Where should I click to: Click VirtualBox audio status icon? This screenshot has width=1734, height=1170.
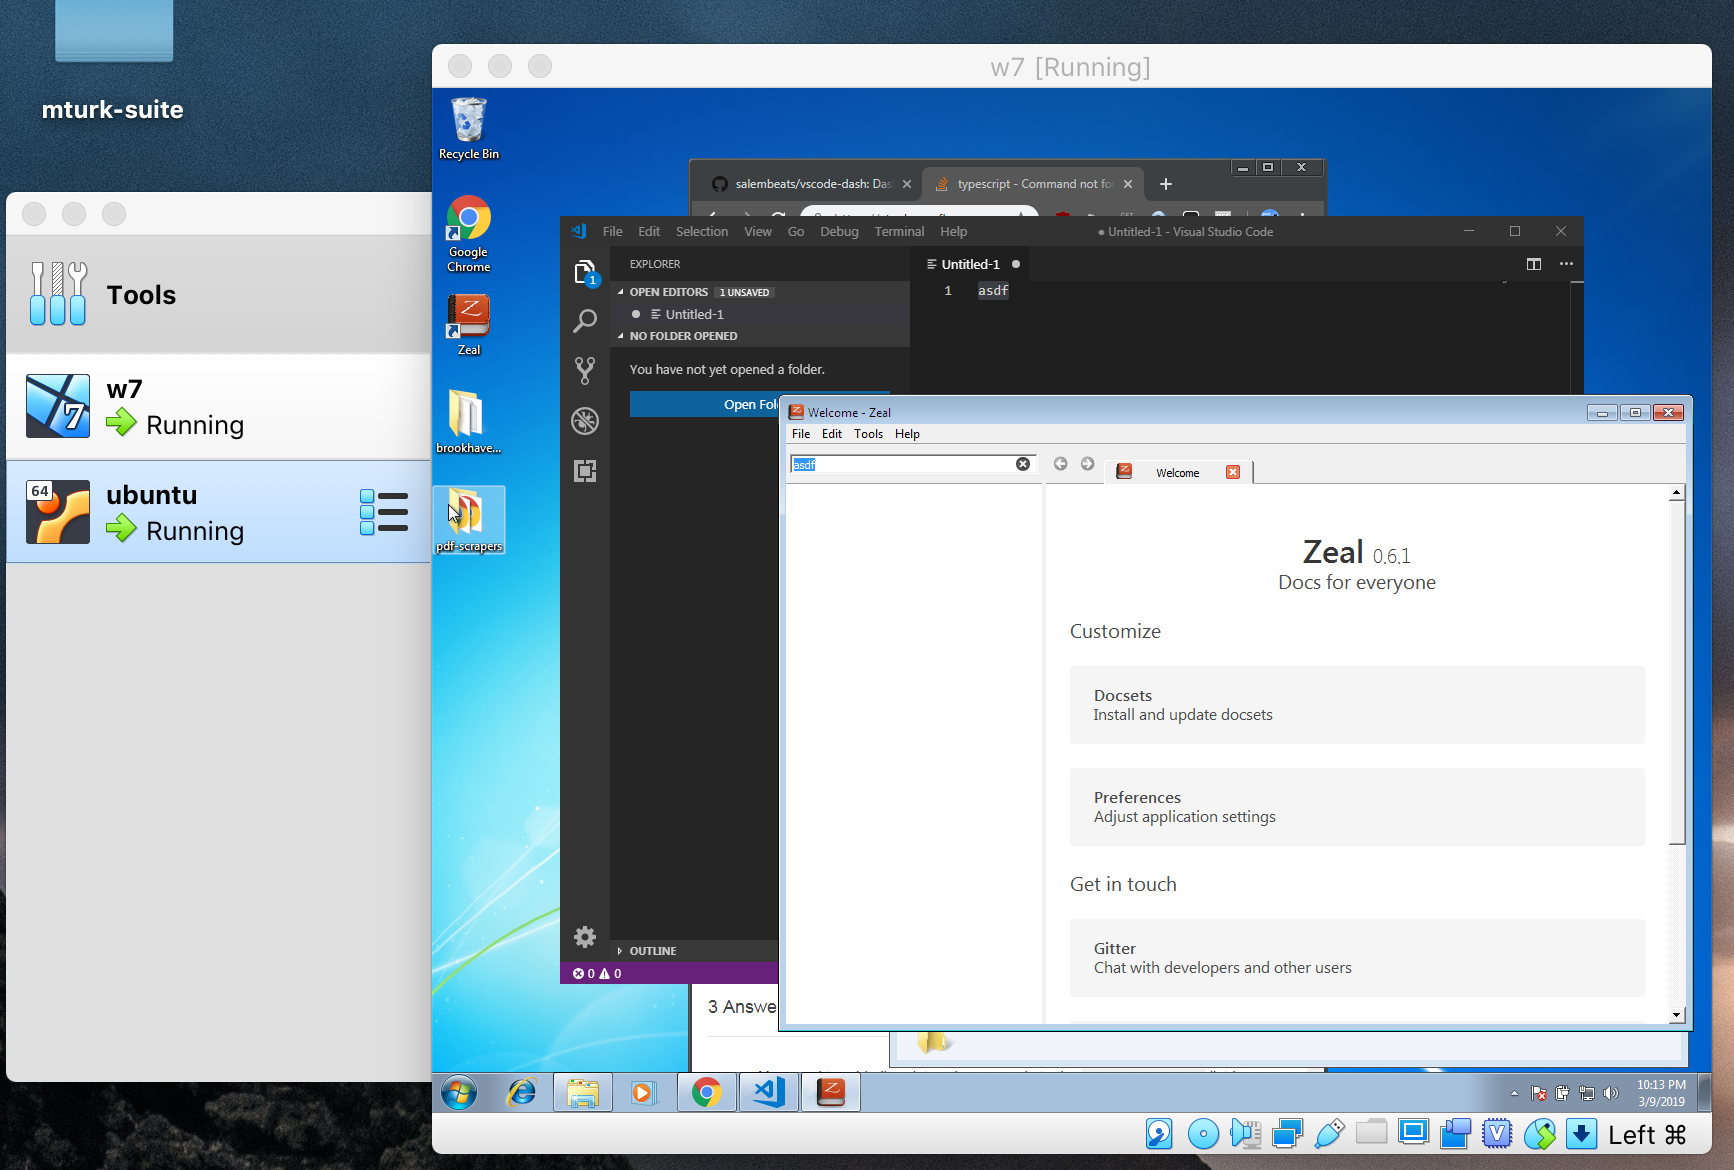click(1245, 1133)
